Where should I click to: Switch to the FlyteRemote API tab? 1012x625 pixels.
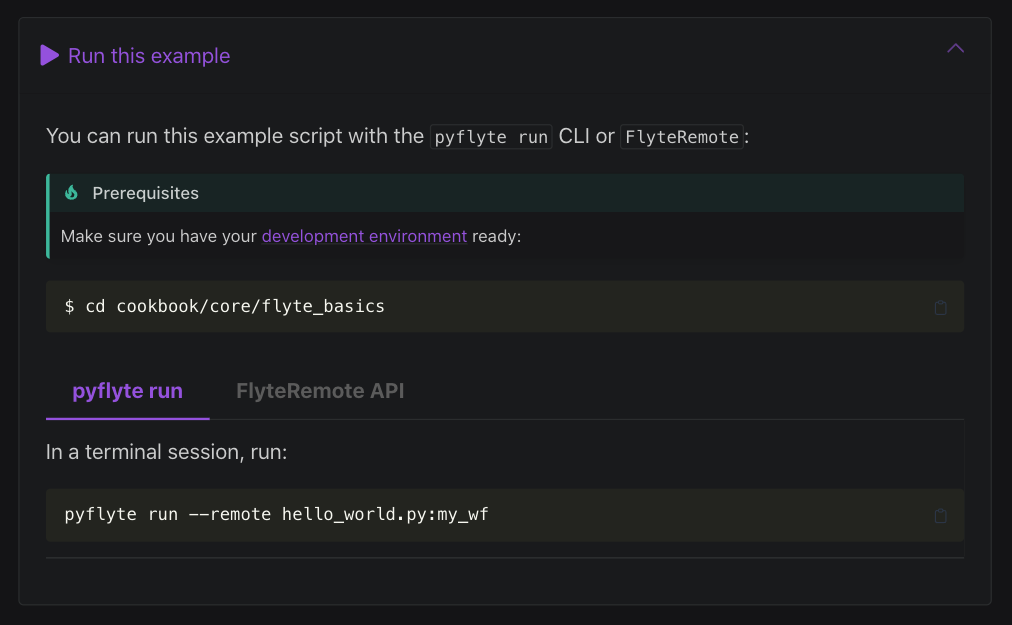coord(320,391)
